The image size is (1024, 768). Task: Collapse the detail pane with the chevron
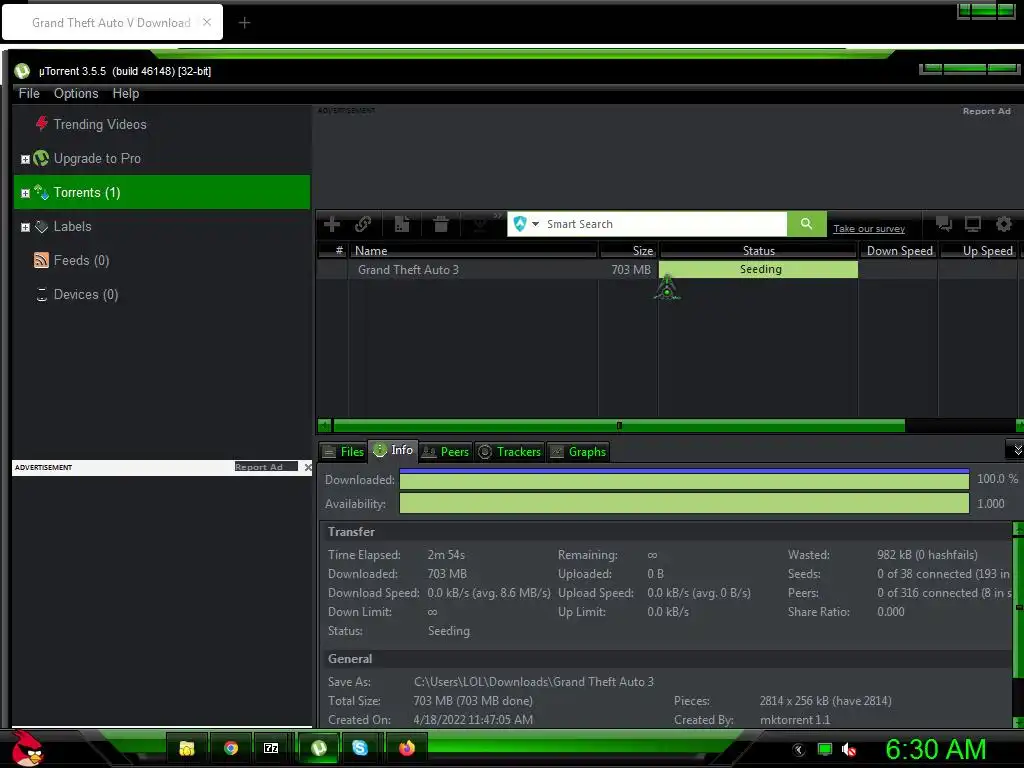[1016, 449]
